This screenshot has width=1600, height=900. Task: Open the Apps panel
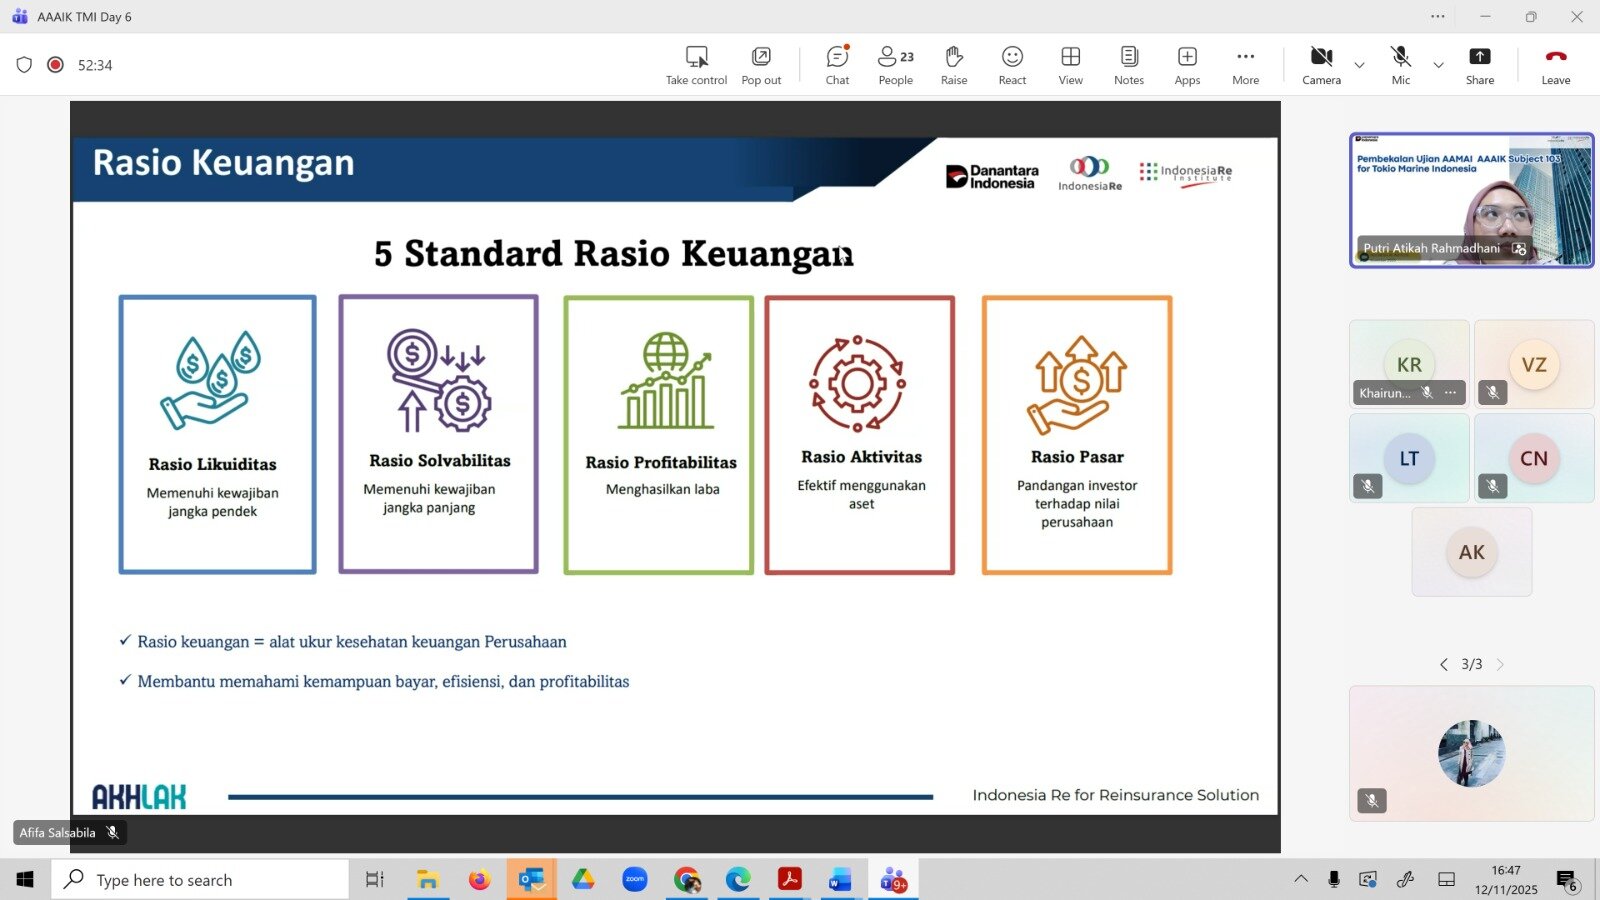point(1187,65)
